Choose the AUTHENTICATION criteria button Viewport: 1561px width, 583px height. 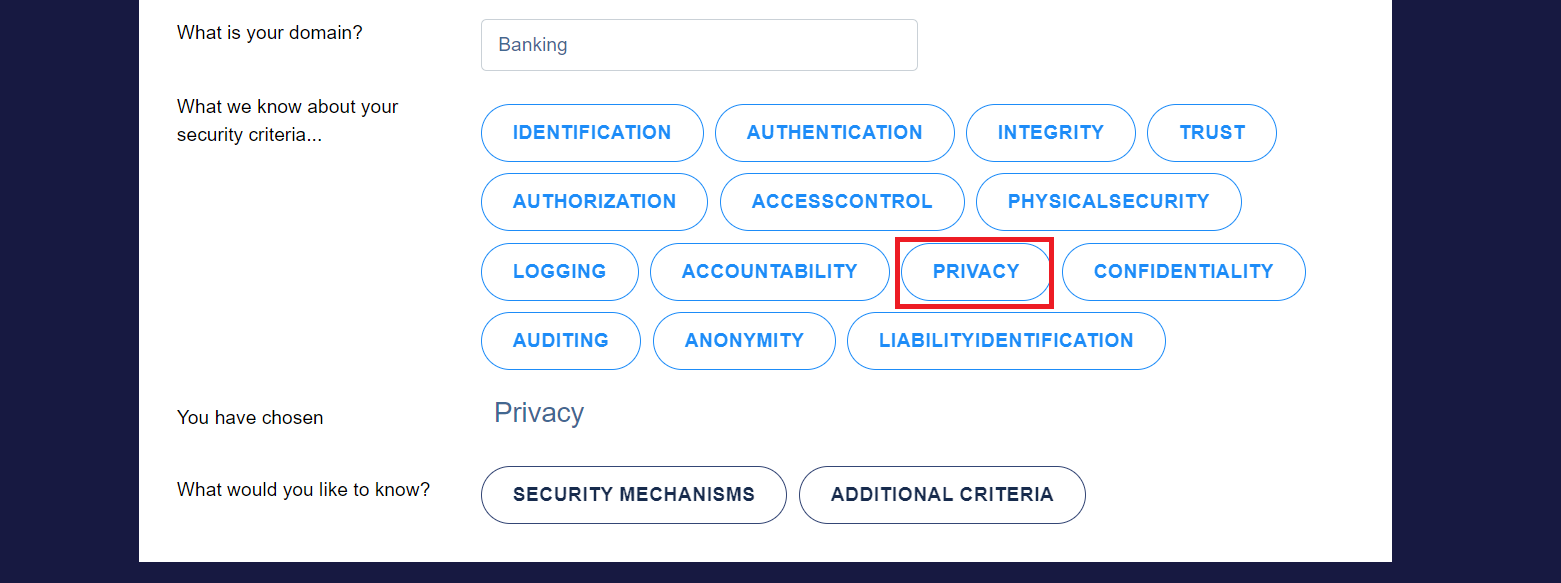(x=835, y=133)
